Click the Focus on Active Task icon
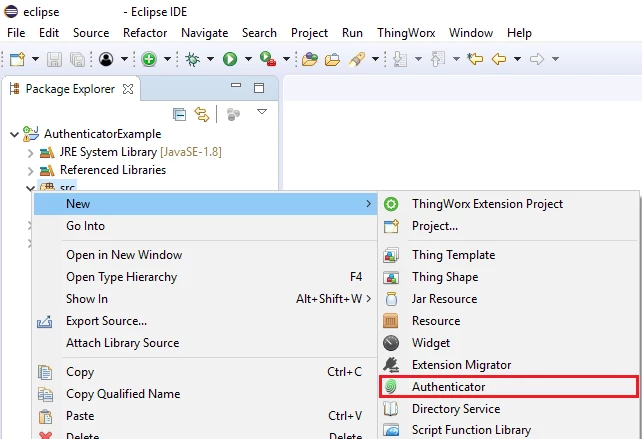The height and width of the screenshot is (439, 642). click(x=233, y=114)
